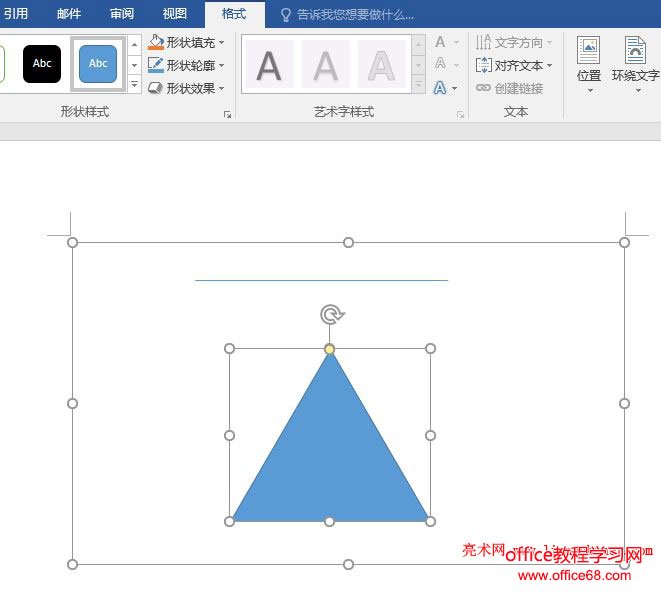
Task: Switch to the 视图 tab
Action: coord(175,14)
